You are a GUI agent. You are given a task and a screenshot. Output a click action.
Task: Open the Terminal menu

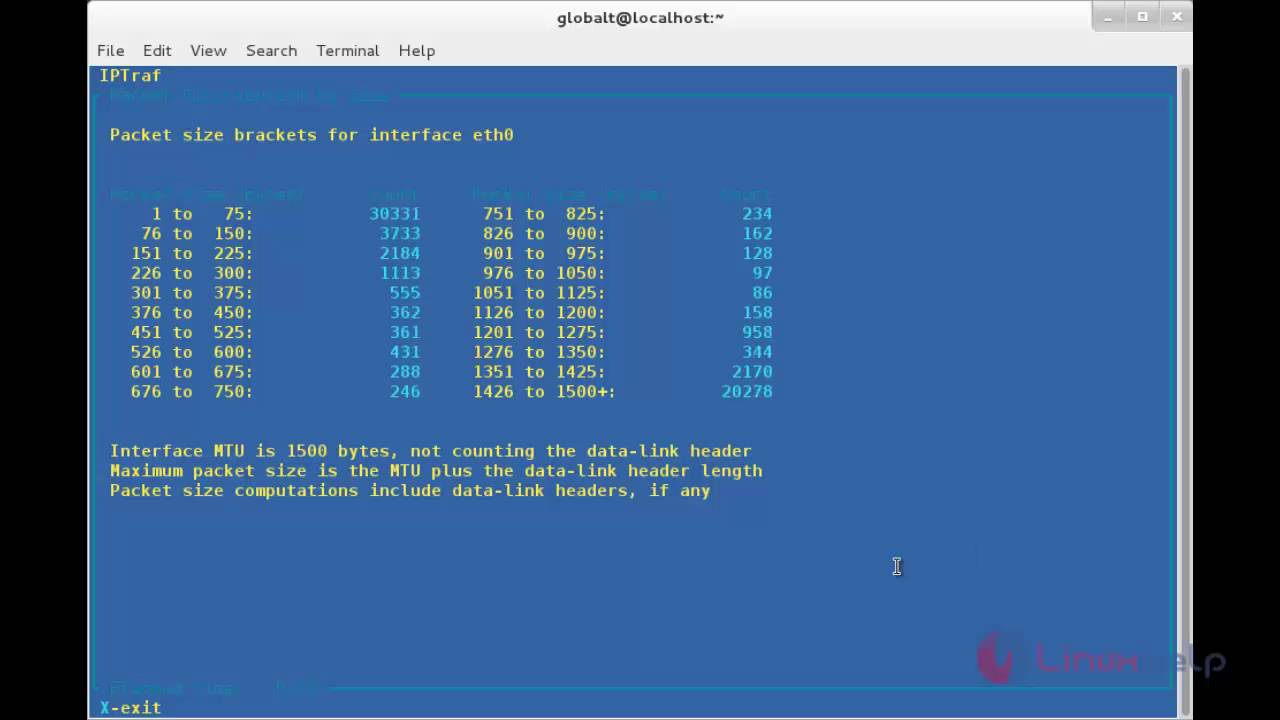click(347, 50)
